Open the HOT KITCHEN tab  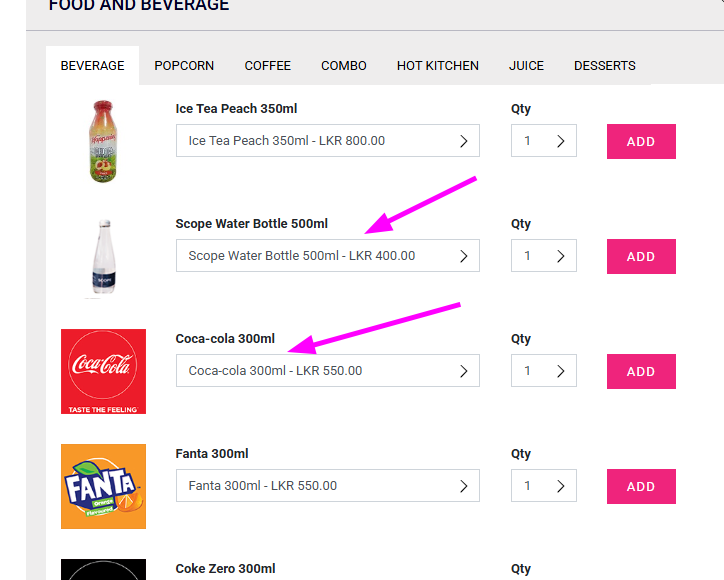437,66
